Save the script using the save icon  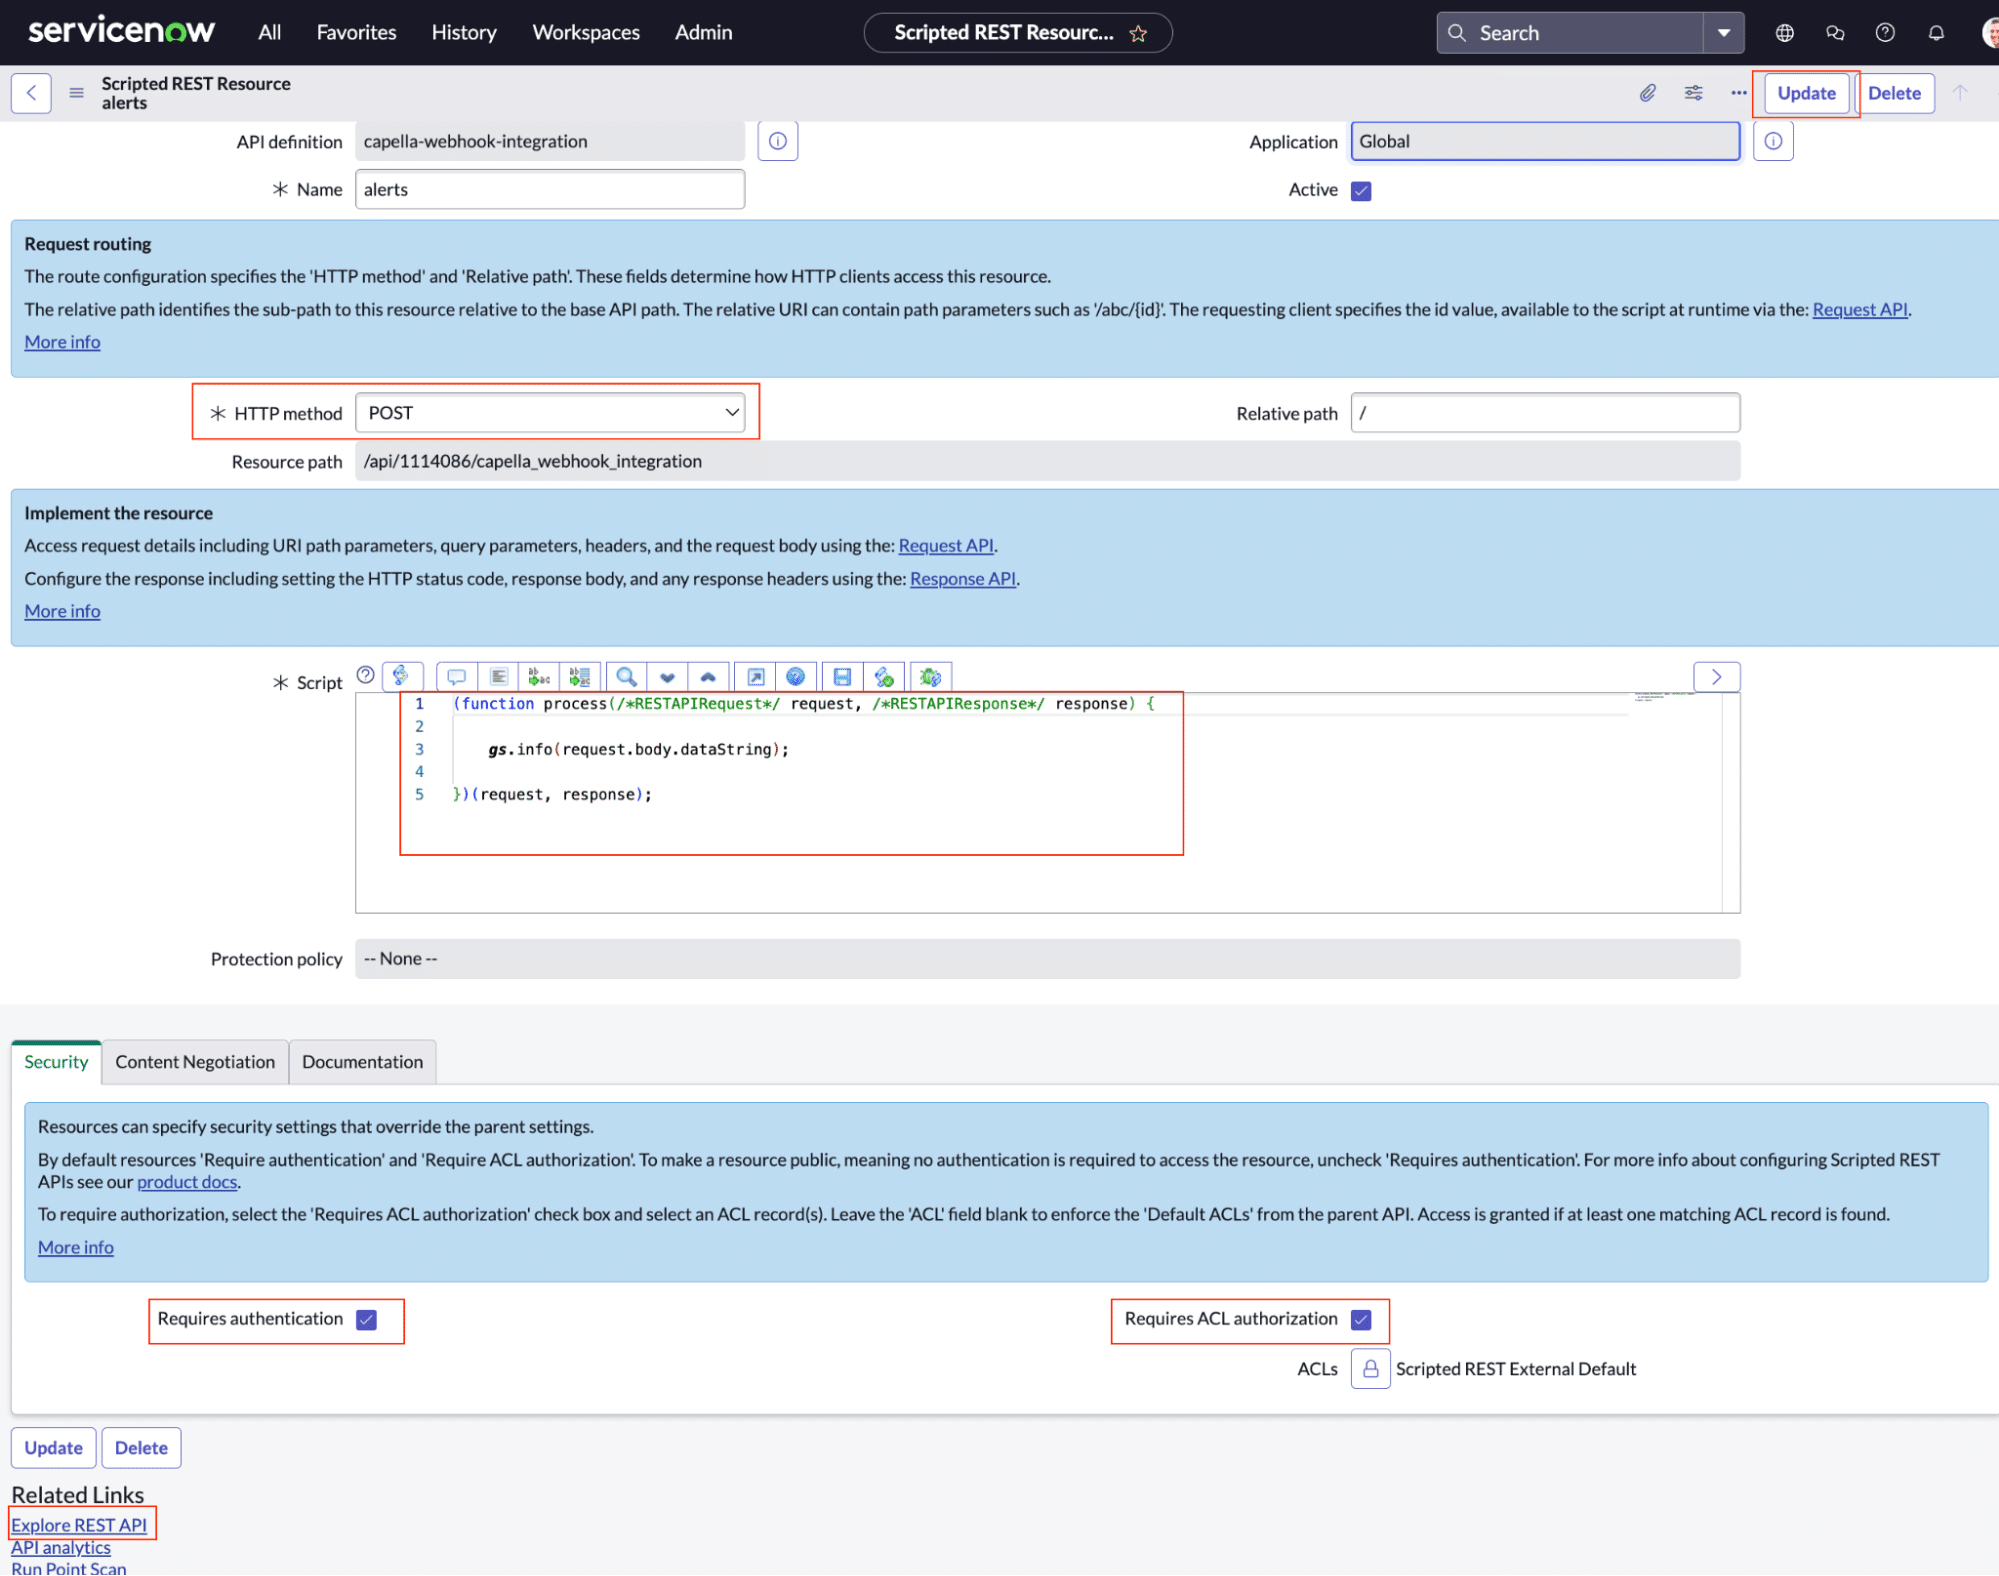coord(841,677)
